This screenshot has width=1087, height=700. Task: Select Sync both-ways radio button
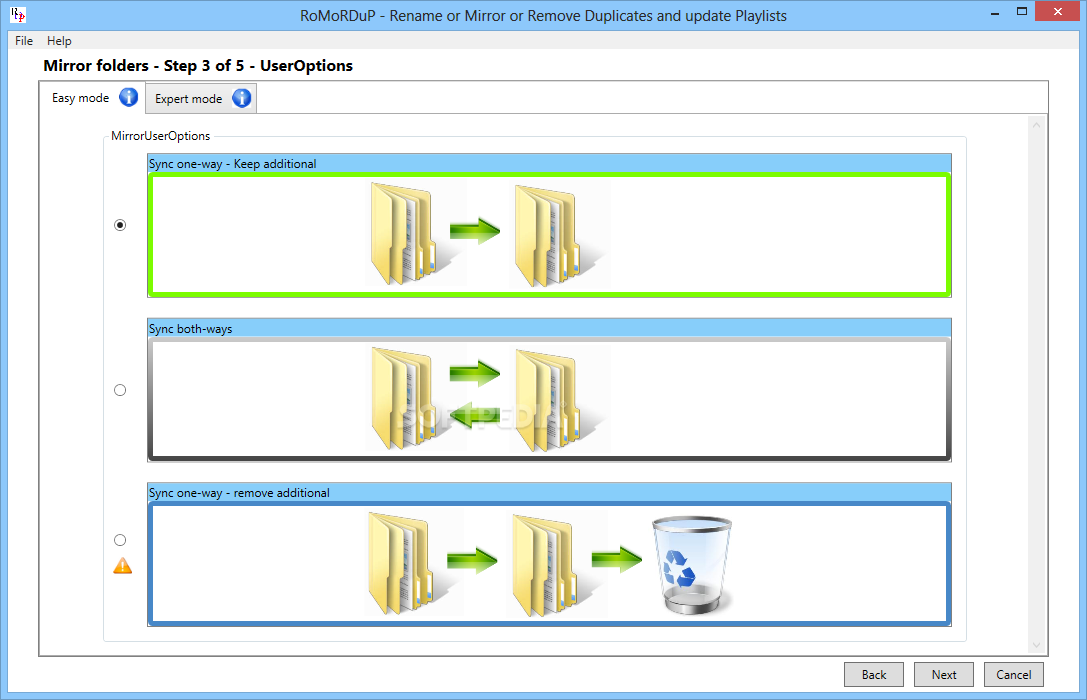tap(120, 390)
